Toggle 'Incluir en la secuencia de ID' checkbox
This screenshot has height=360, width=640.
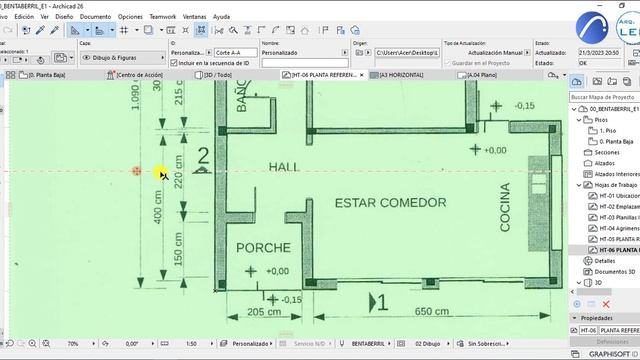tap(174, 63)
